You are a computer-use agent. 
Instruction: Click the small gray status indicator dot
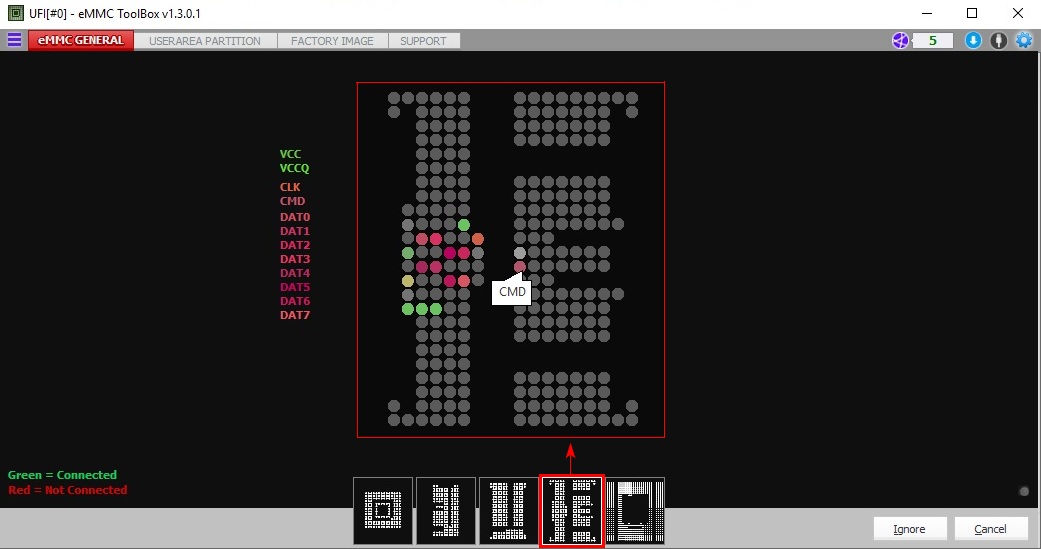[x=1024, y=491]
